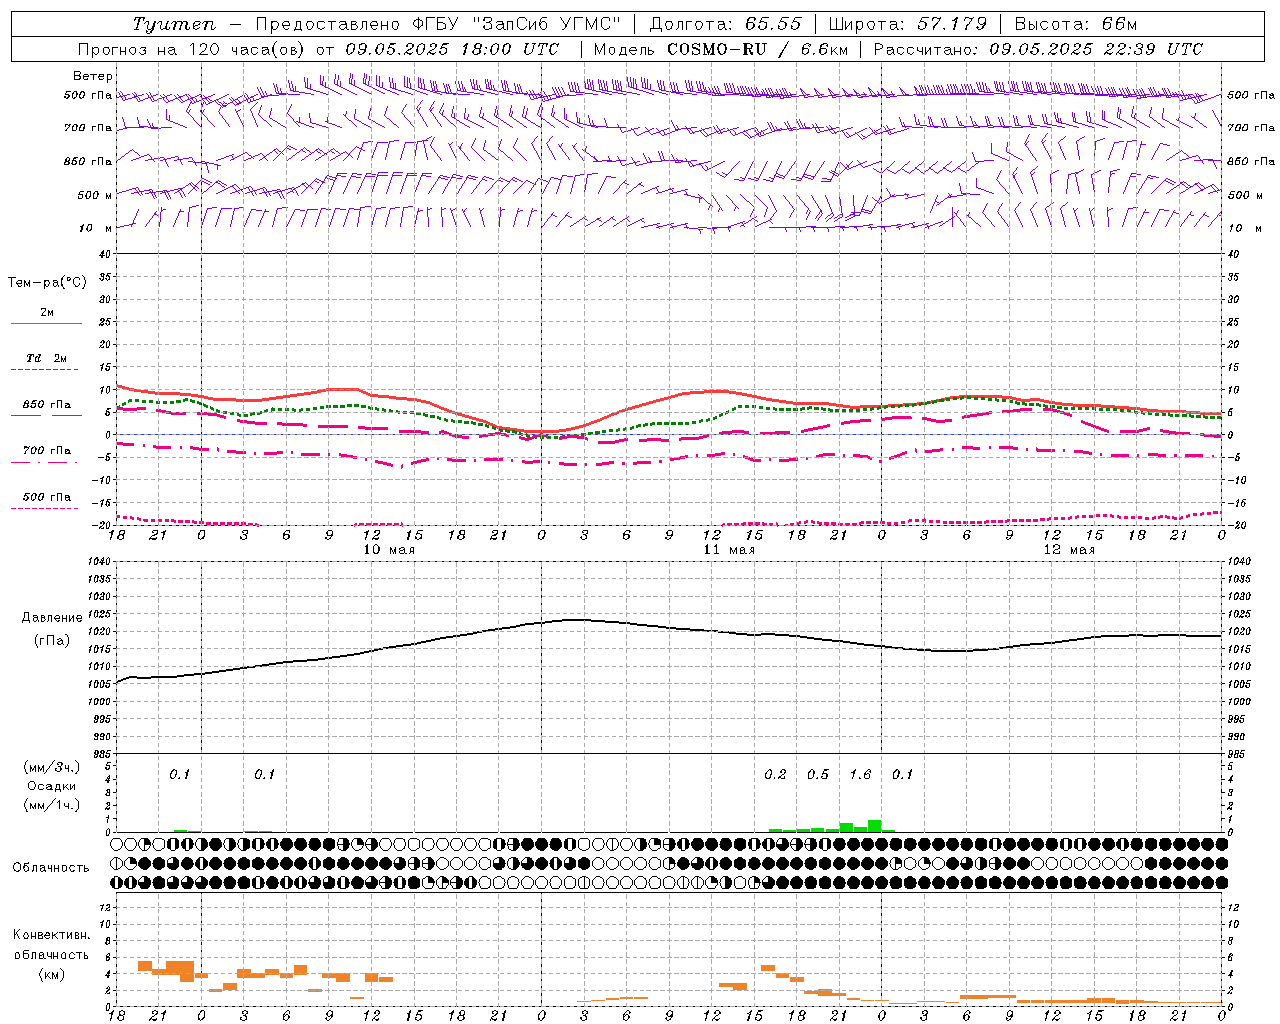Click the '0.2' precipitation amount value
The height and width of the screenshot is (1024, 1280).
(775, 774)
